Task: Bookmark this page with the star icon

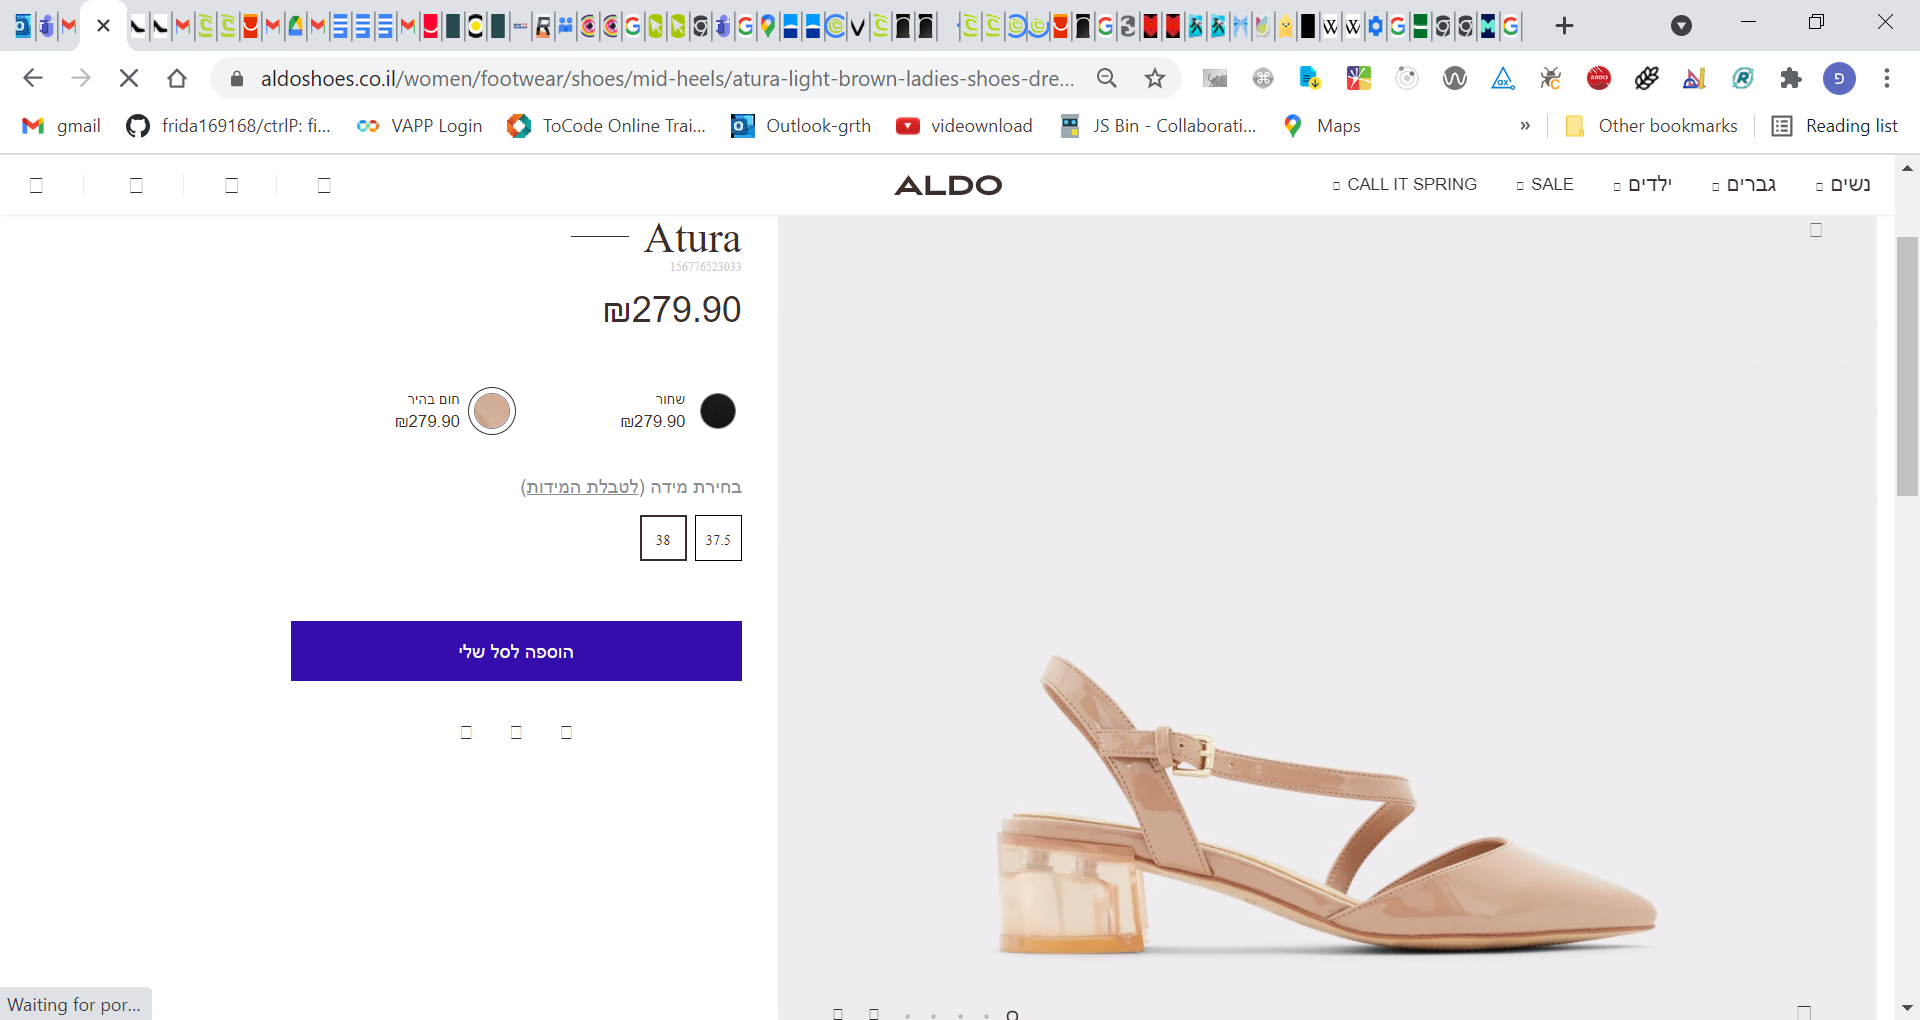Action: 1155,78
